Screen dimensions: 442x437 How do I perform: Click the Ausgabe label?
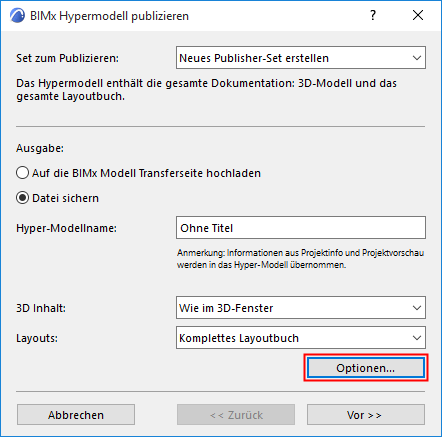(40, 148)
